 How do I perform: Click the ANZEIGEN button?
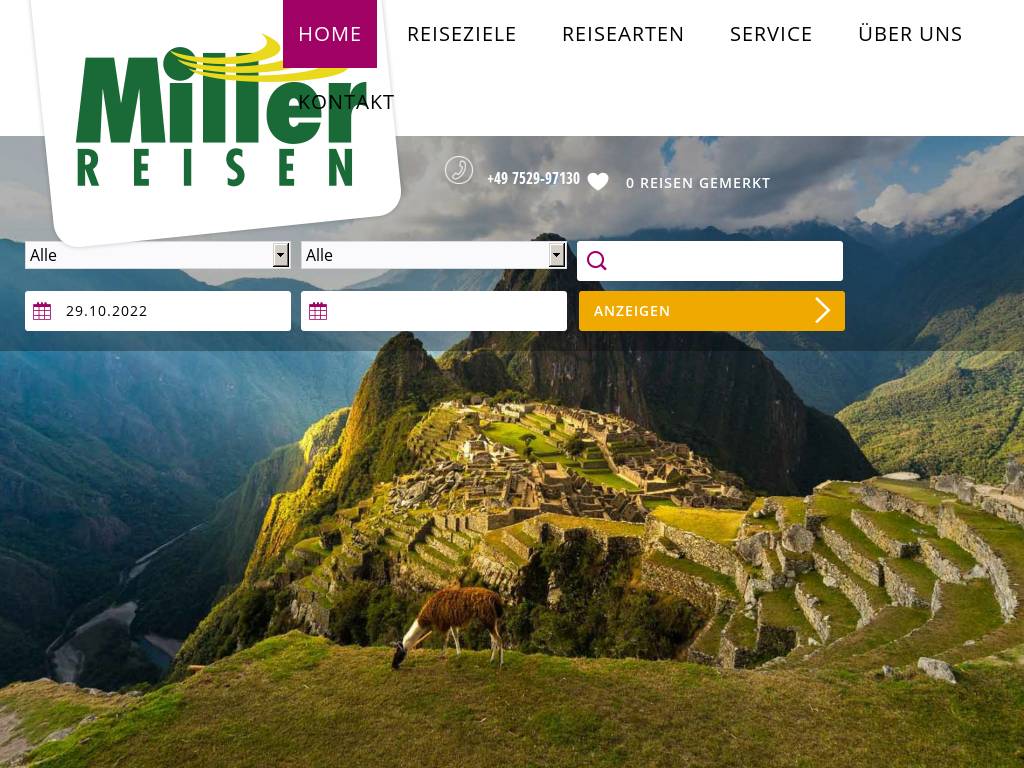click(712, 311)
